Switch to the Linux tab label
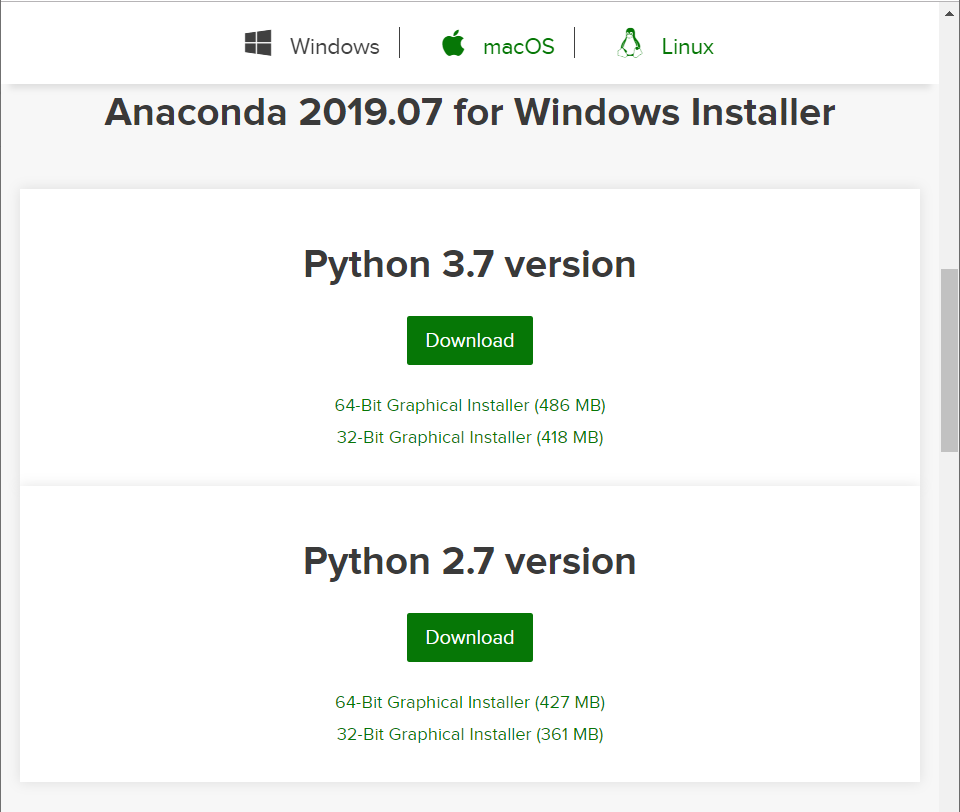960x812 pixels. click(687, 47)
